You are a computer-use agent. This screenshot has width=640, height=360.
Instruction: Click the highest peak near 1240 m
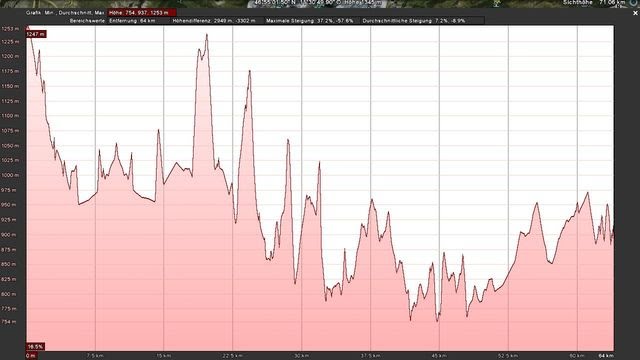pos(207,35)
